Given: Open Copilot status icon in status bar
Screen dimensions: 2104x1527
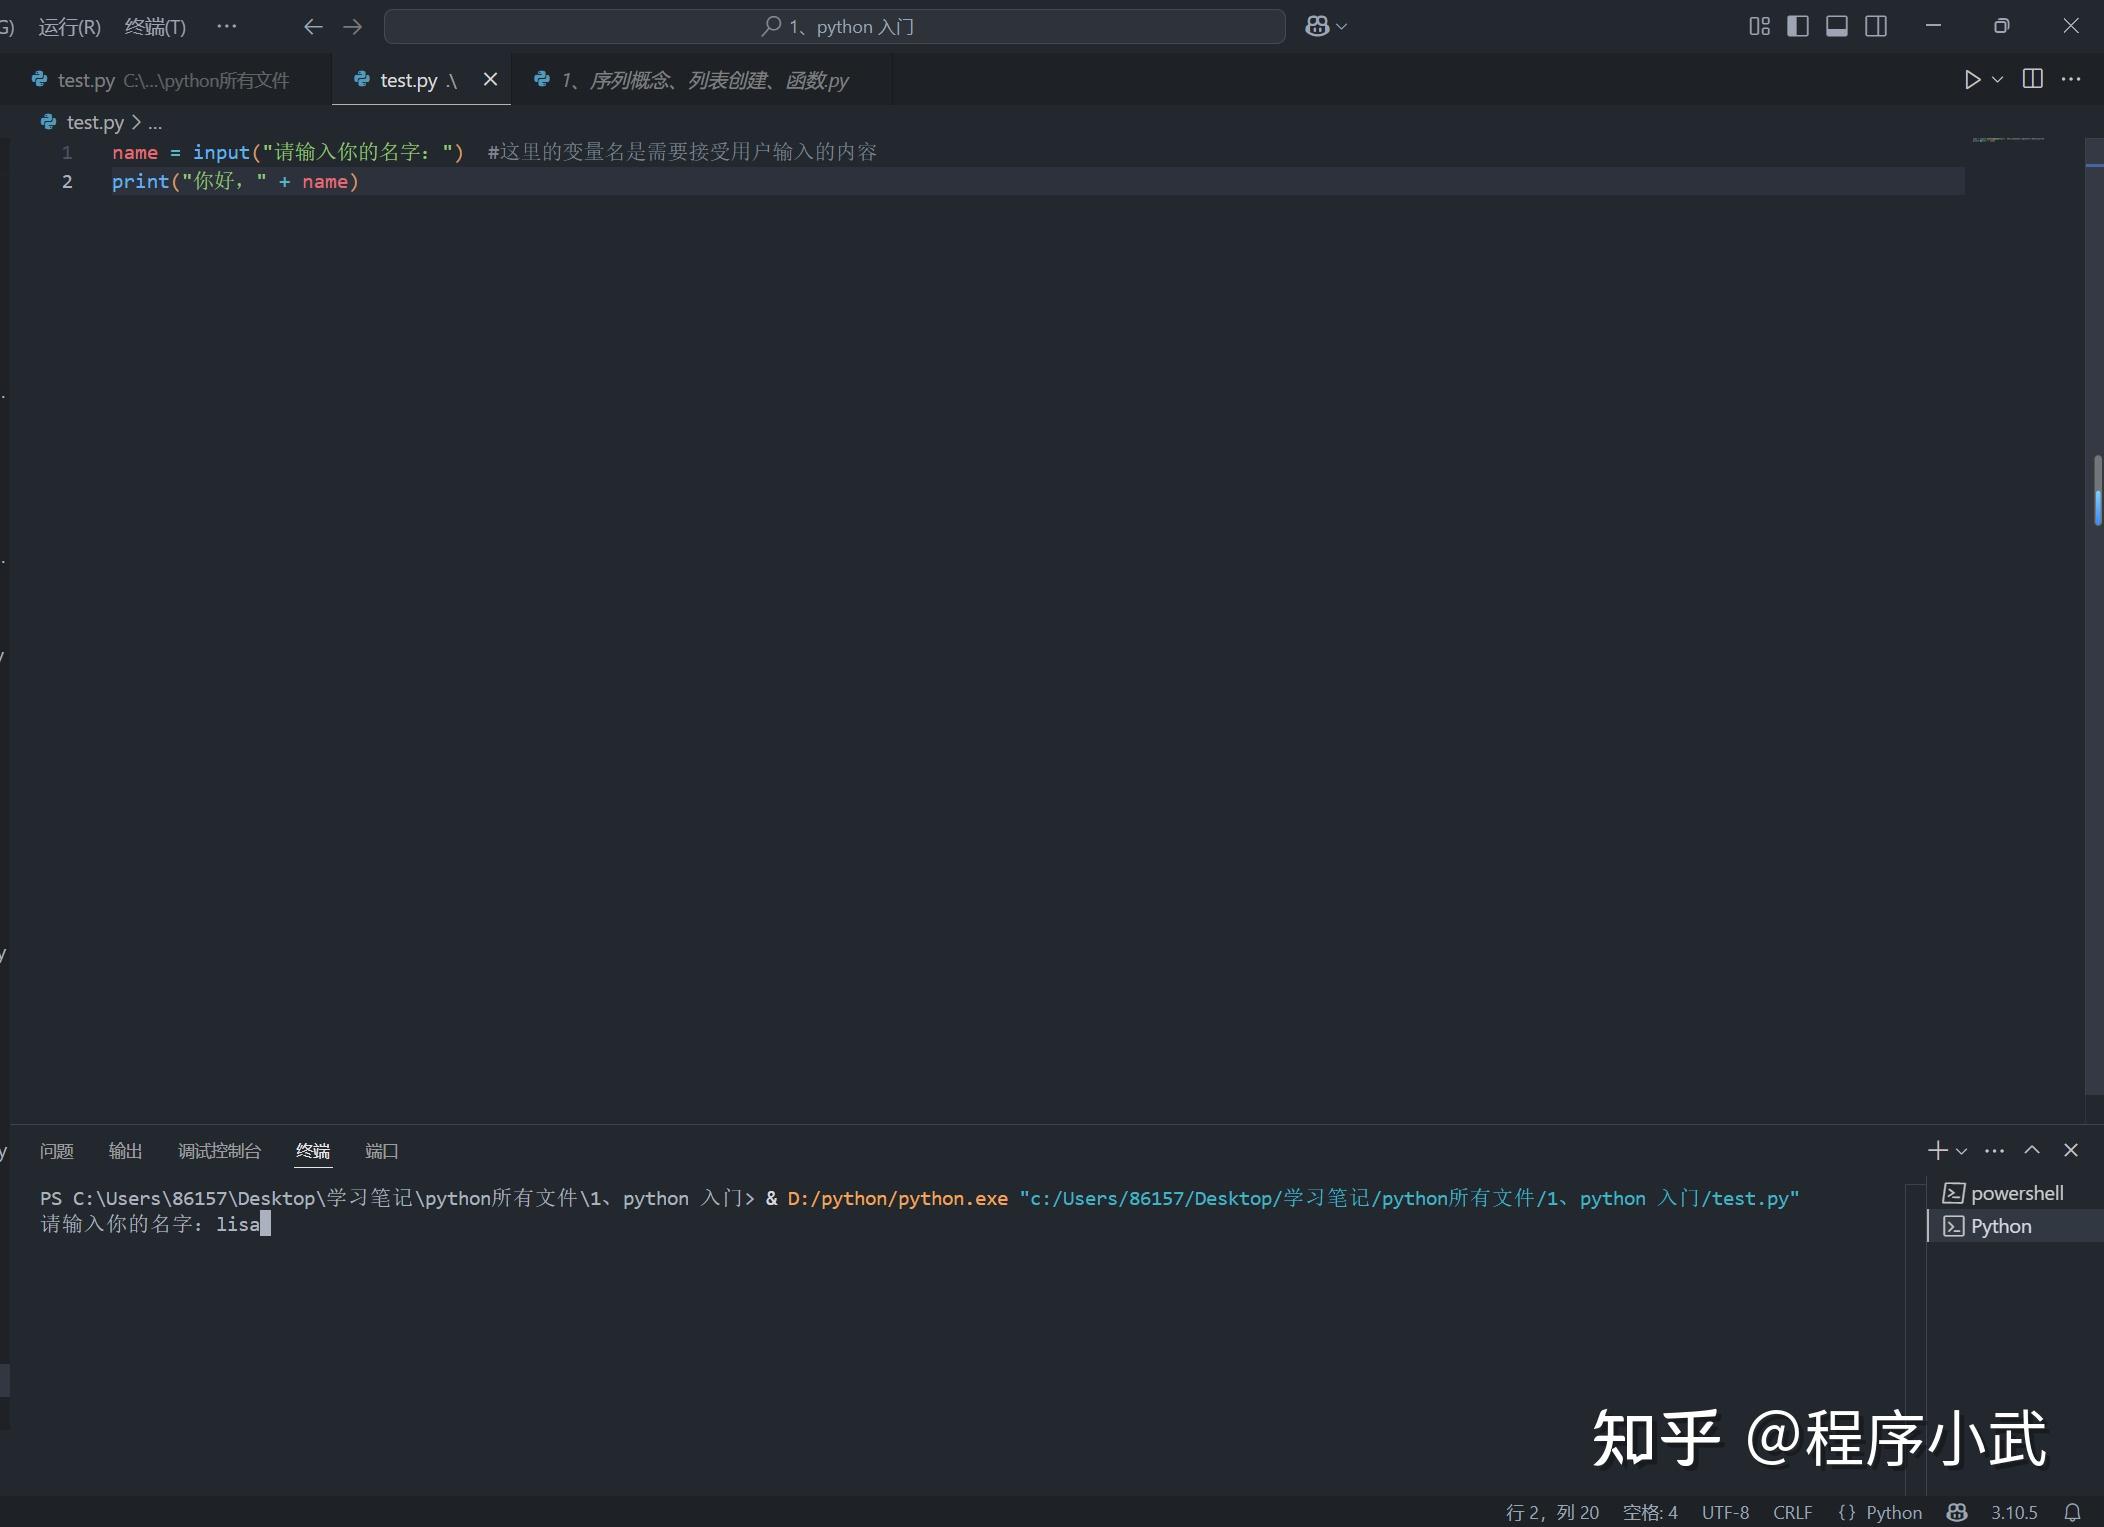Looking at the screenshot, I should [x=1957, y=1512].
